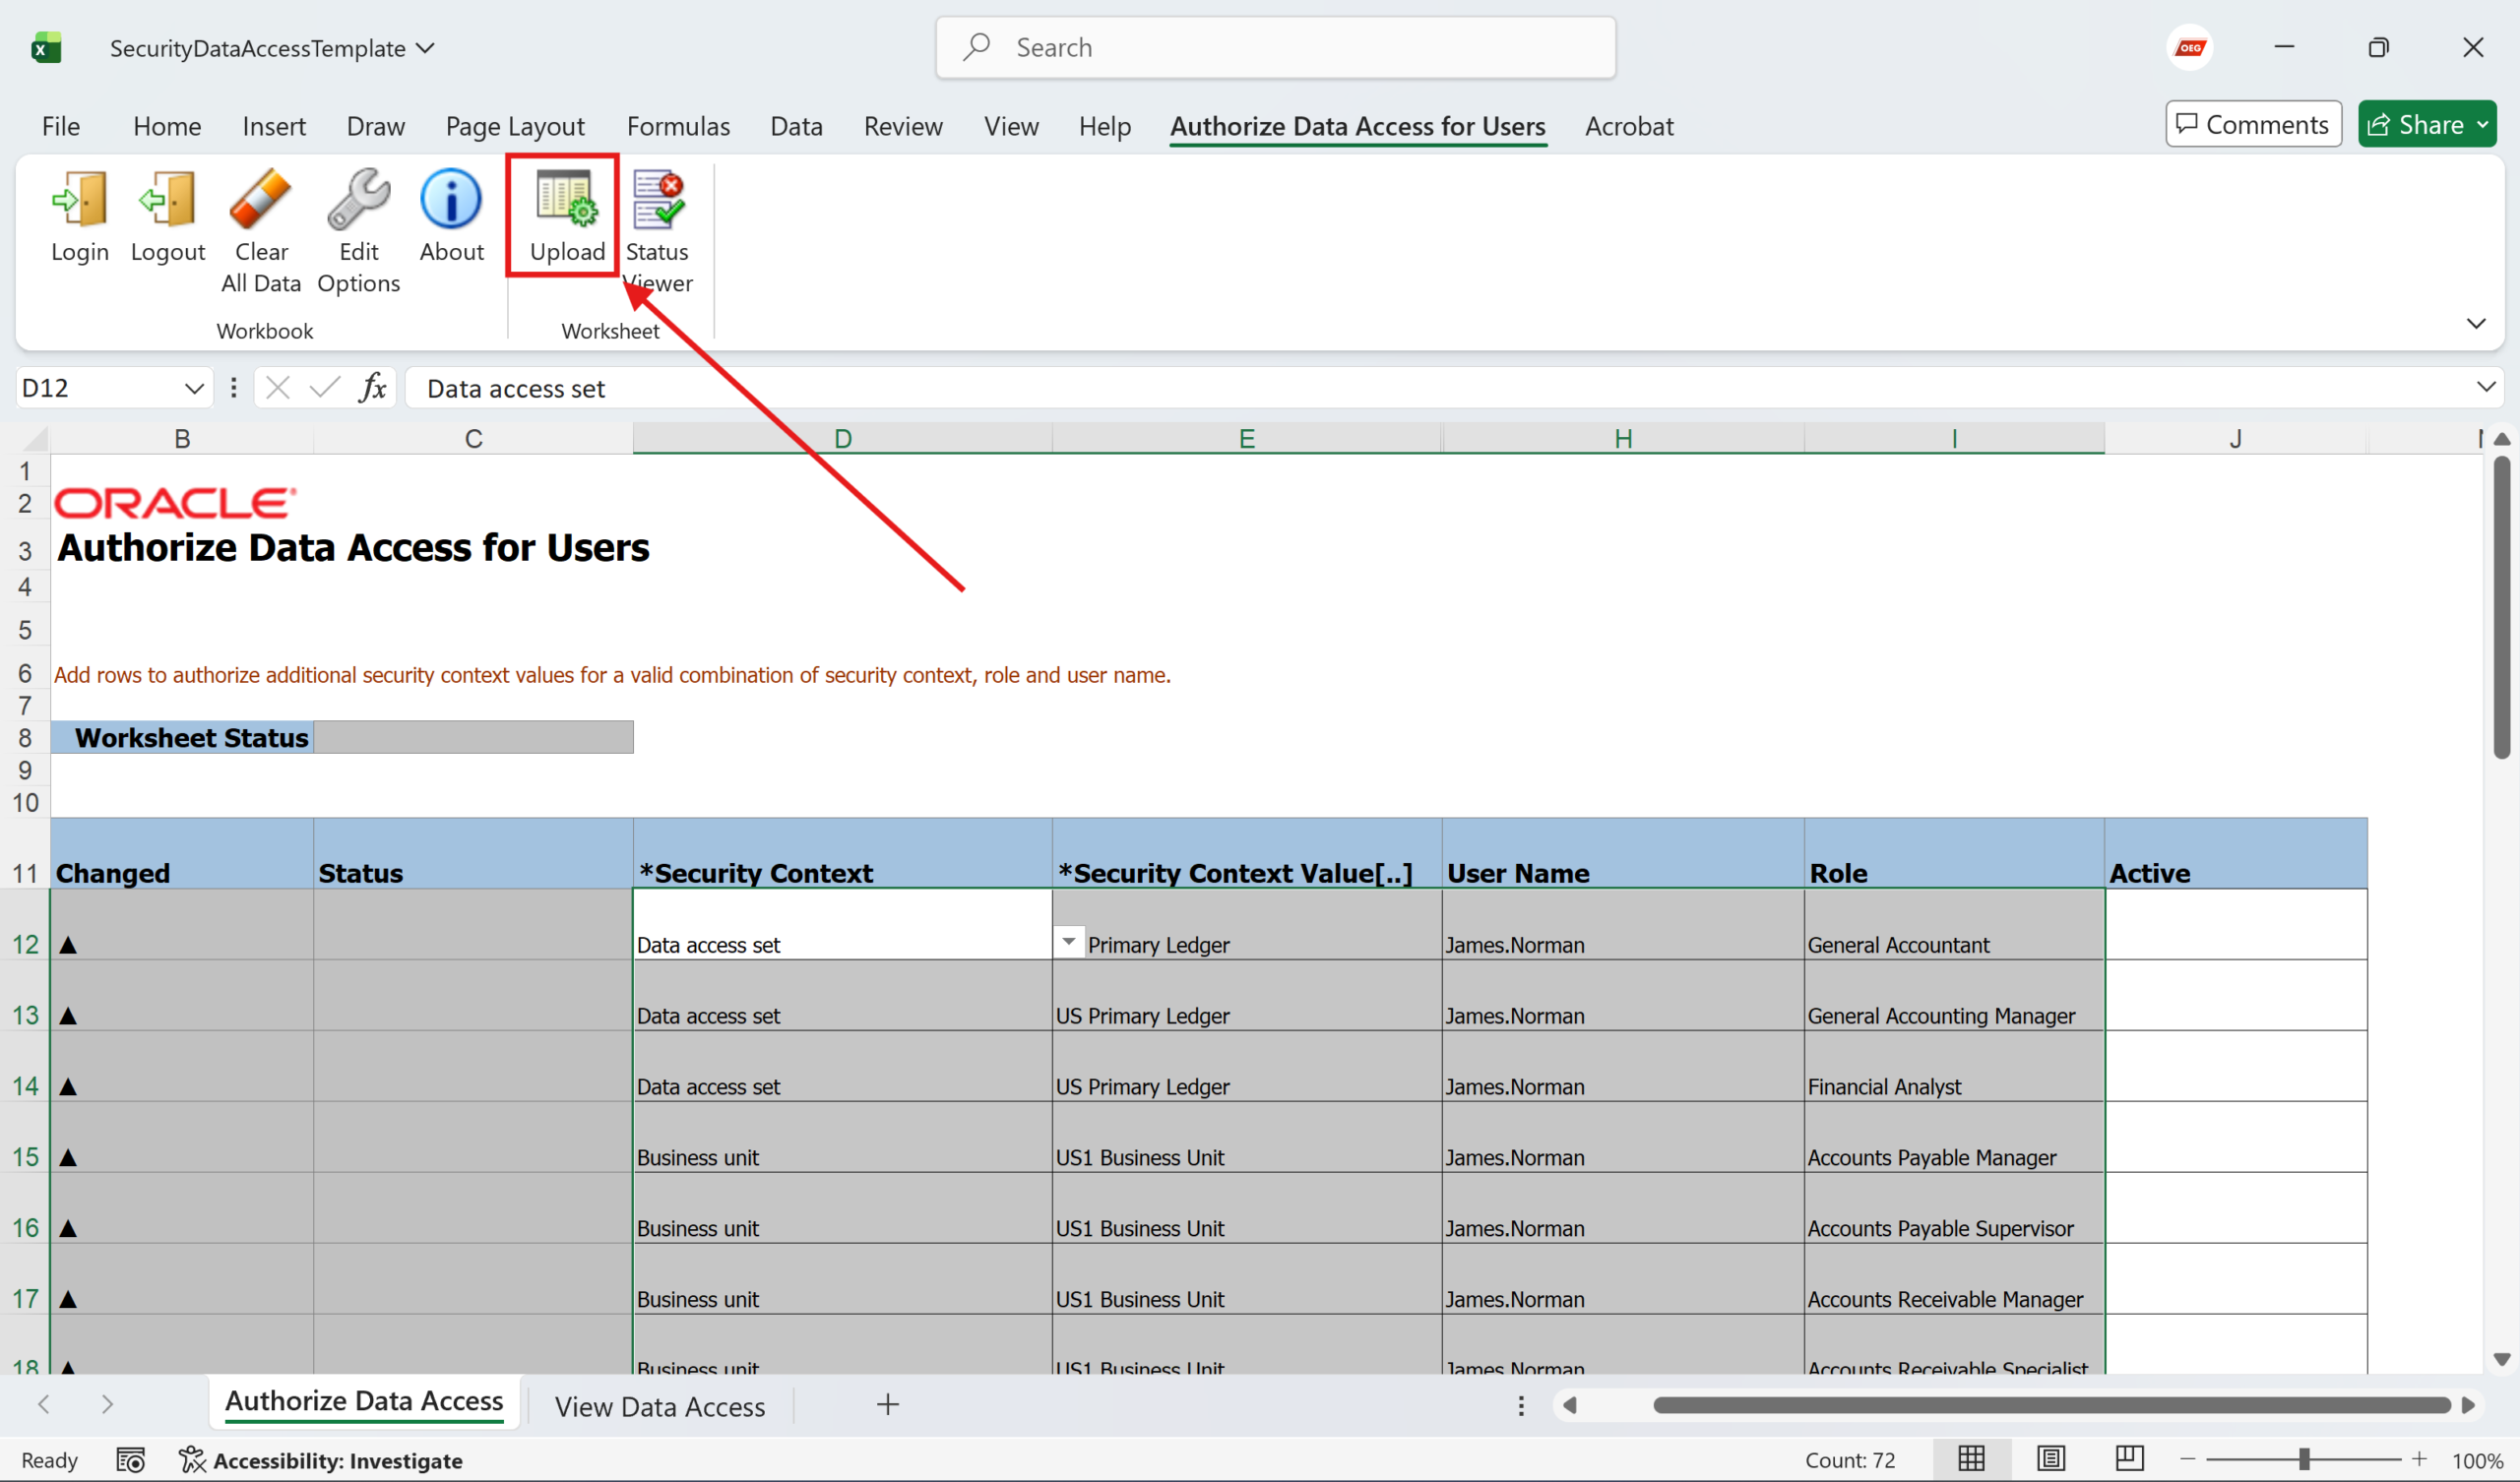
Task: Click the formula bar Enter checkmark icon
Action: pos(324,387)
